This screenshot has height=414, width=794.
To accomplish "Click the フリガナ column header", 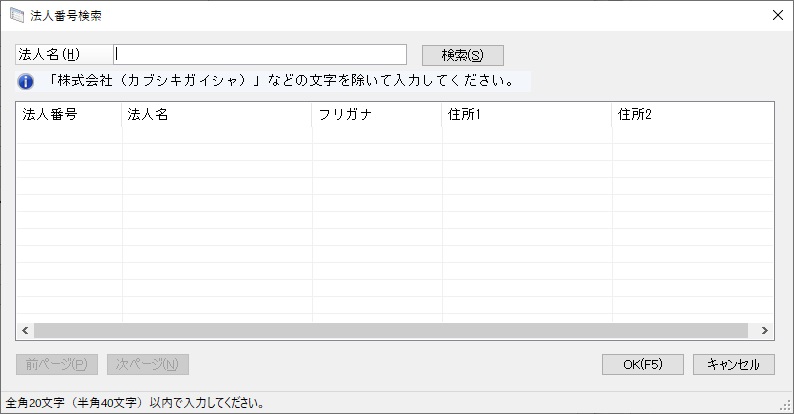I will tap(376, 114).
